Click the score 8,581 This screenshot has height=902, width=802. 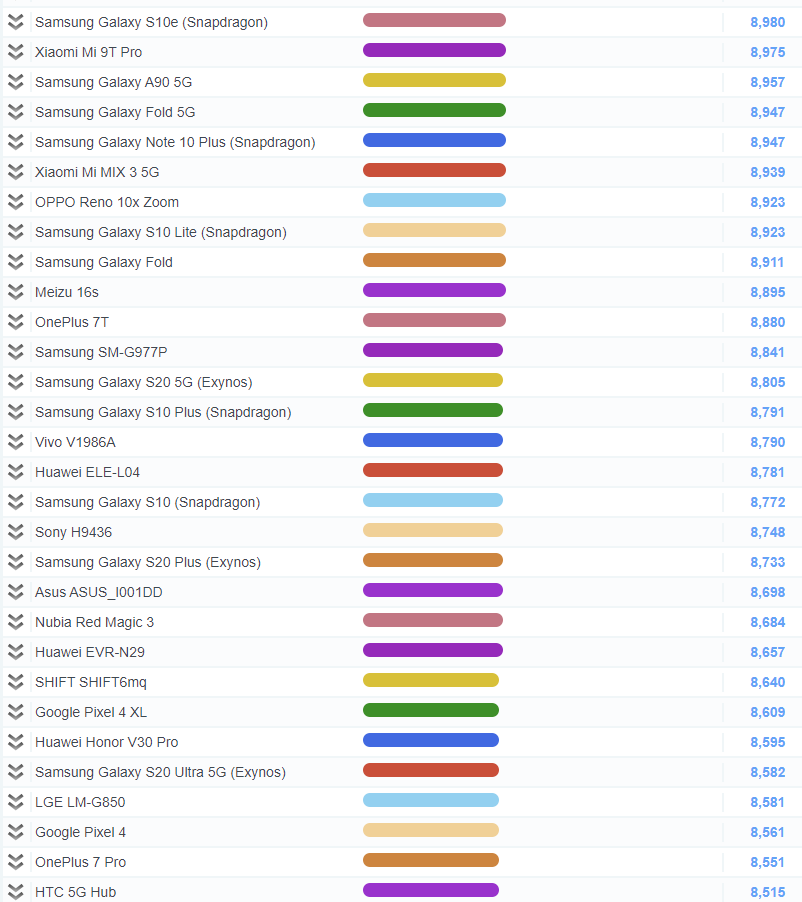767,802
